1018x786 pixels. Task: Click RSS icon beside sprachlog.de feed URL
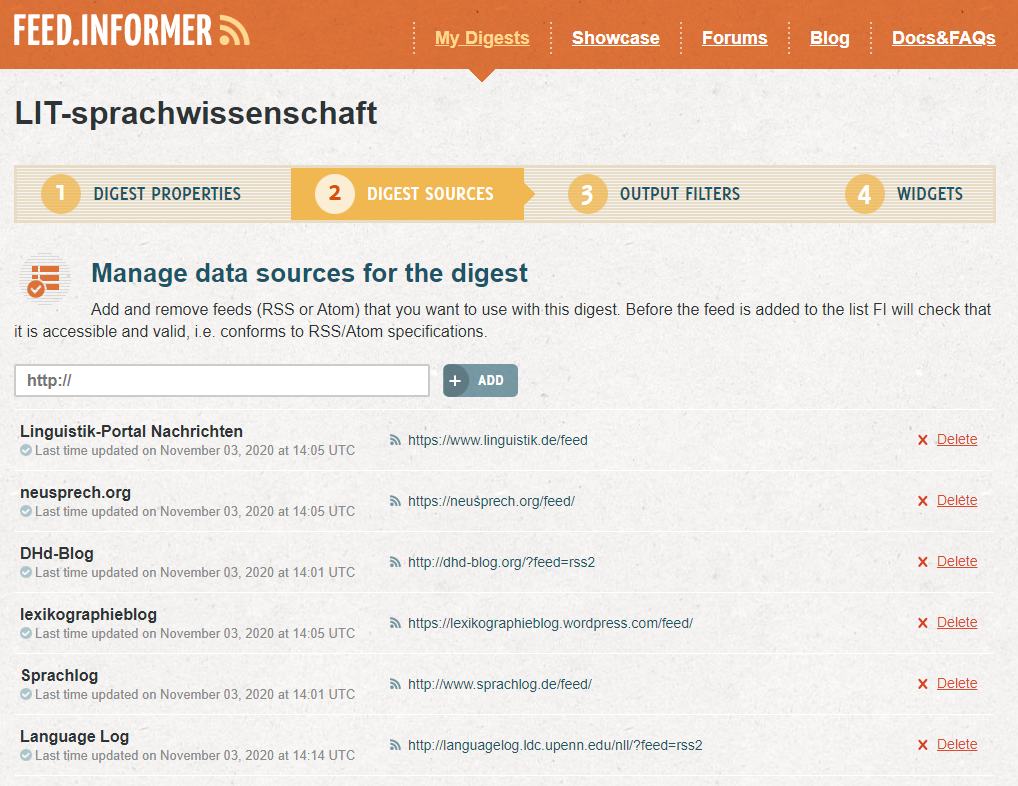(395, 684)
